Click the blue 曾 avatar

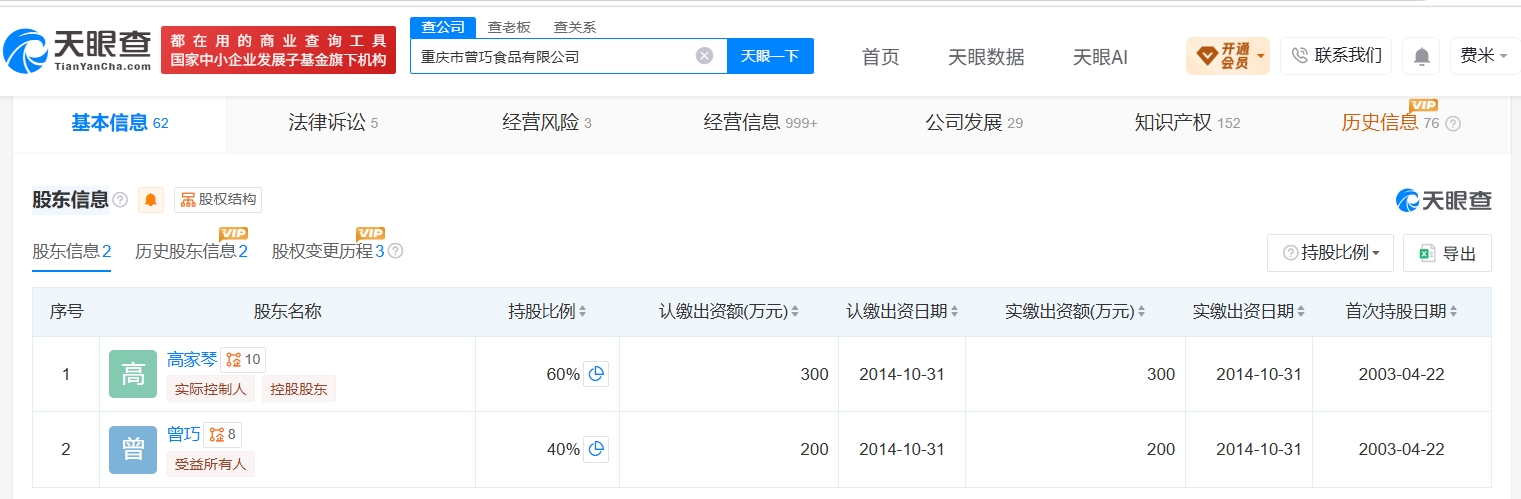[x=133, y=449]
